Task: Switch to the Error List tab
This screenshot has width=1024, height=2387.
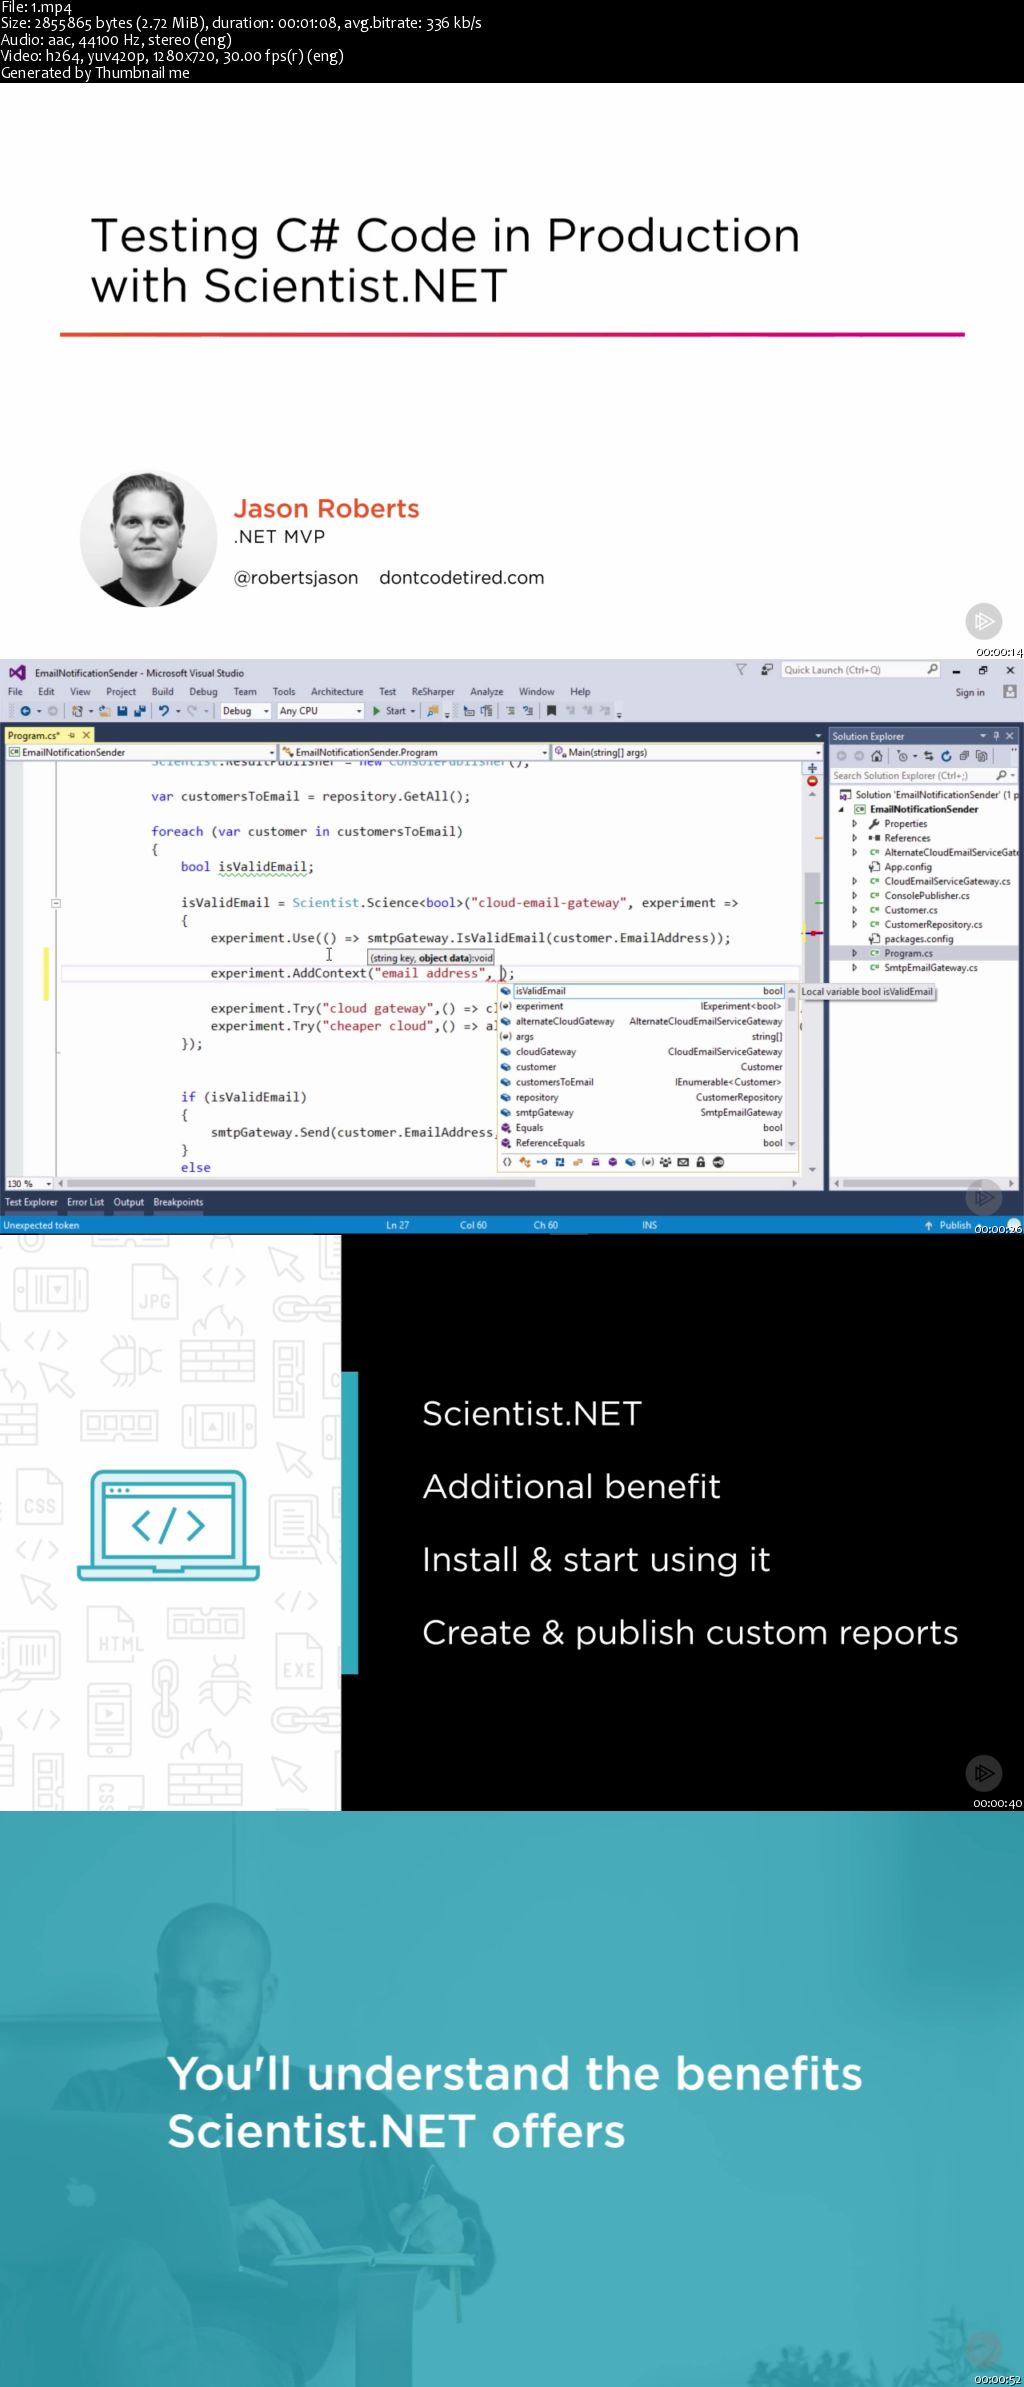Action: click(85, 1203)
